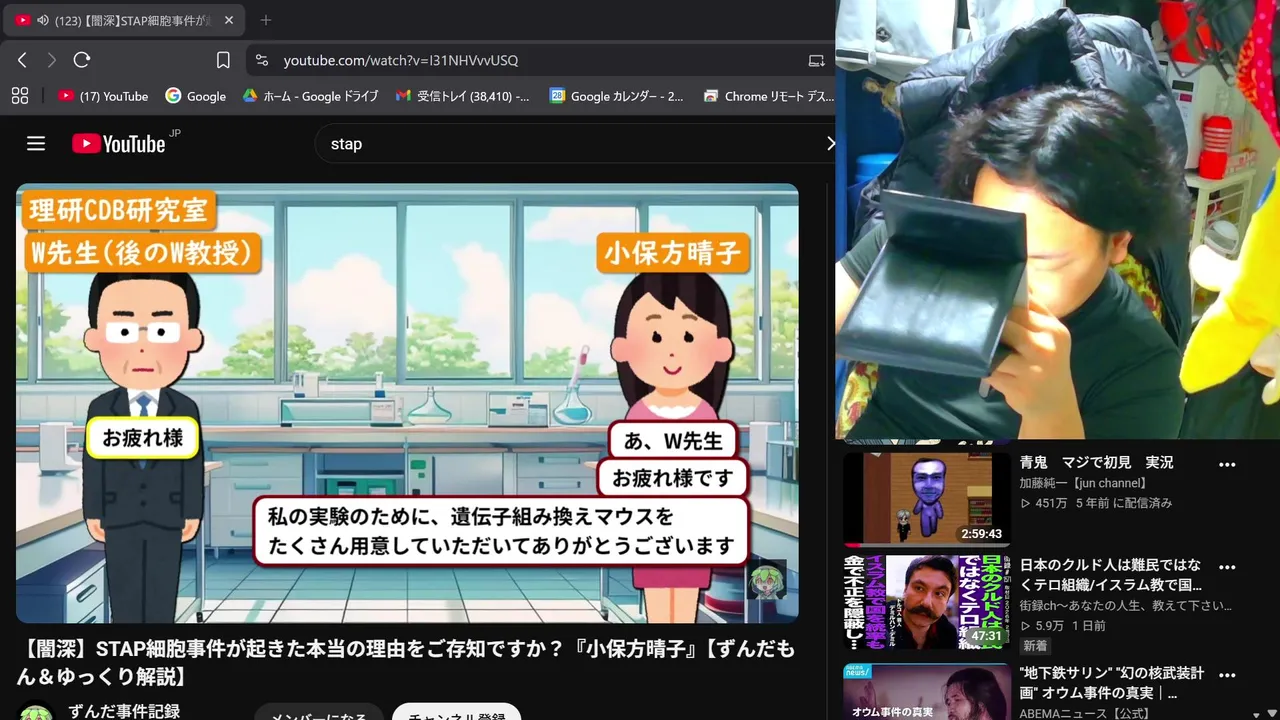The width and height of the screenshot is (1280, 720).
Task: Open 加藤純一 [jun channel] channel name
Action: click(x=1083, y=483)
